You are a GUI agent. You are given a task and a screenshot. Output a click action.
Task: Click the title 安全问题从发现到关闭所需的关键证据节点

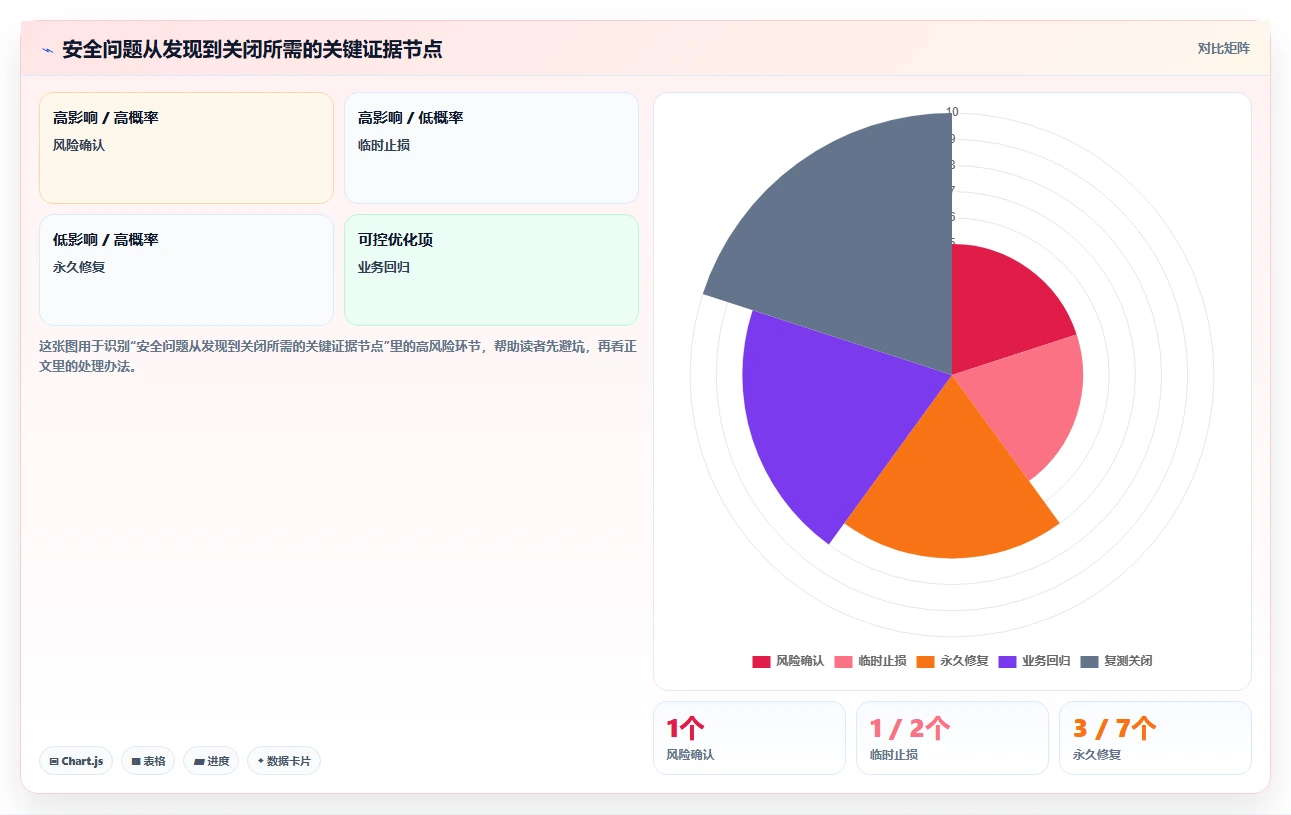(252, 49)
